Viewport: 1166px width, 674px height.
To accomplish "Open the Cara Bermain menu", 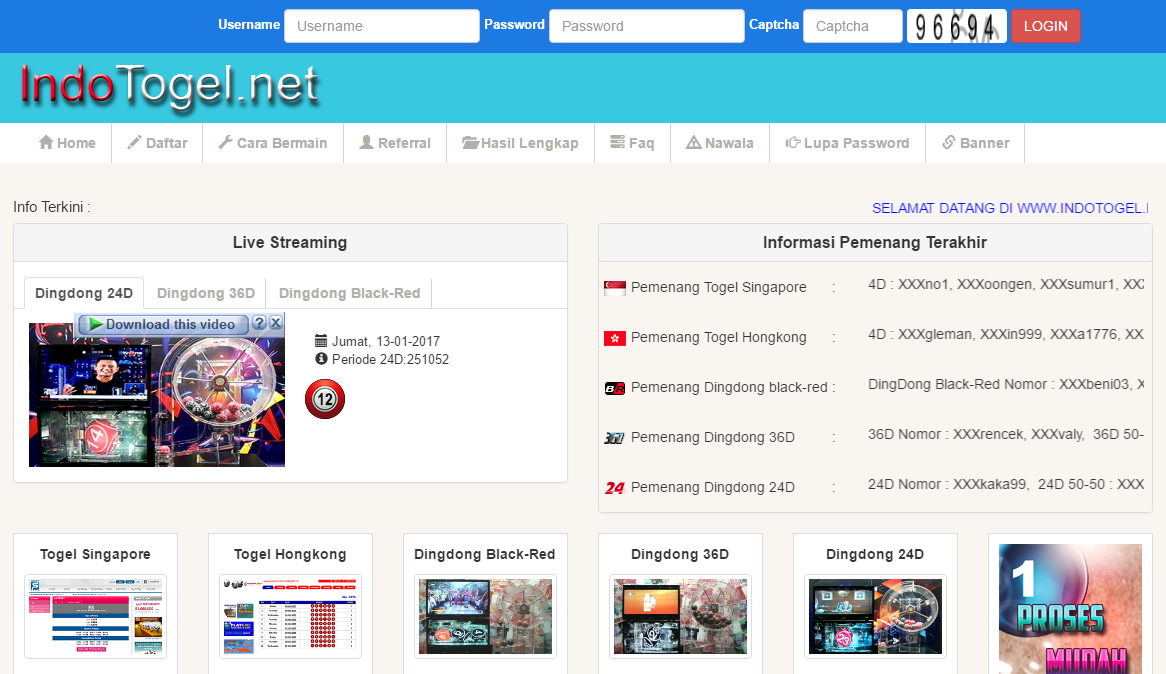I will (x=273, y=143).
